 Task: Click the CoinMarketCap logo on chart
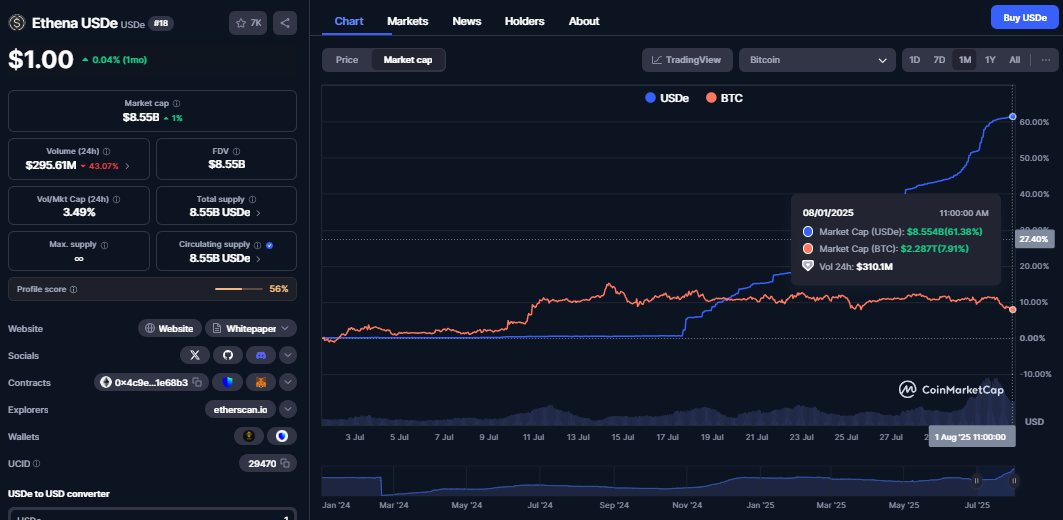pos(951,390)
